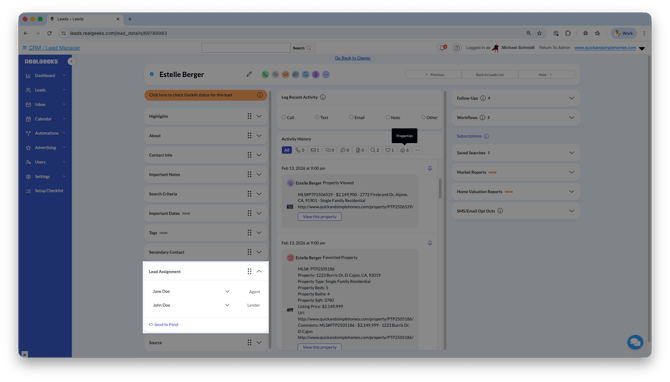Click the info icon next to SMS/Email Opt Outs

point(500,211)
